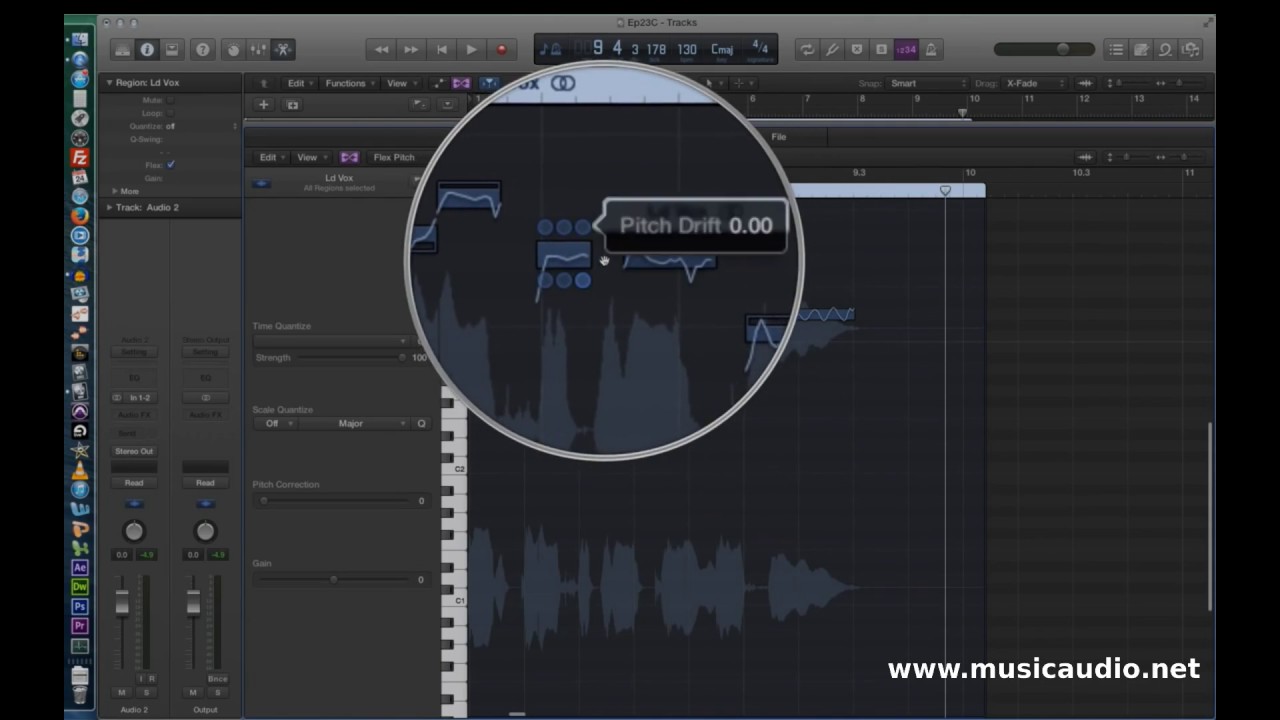
Task: Click the Stereo Out output button
Action: tap(134, 451)
